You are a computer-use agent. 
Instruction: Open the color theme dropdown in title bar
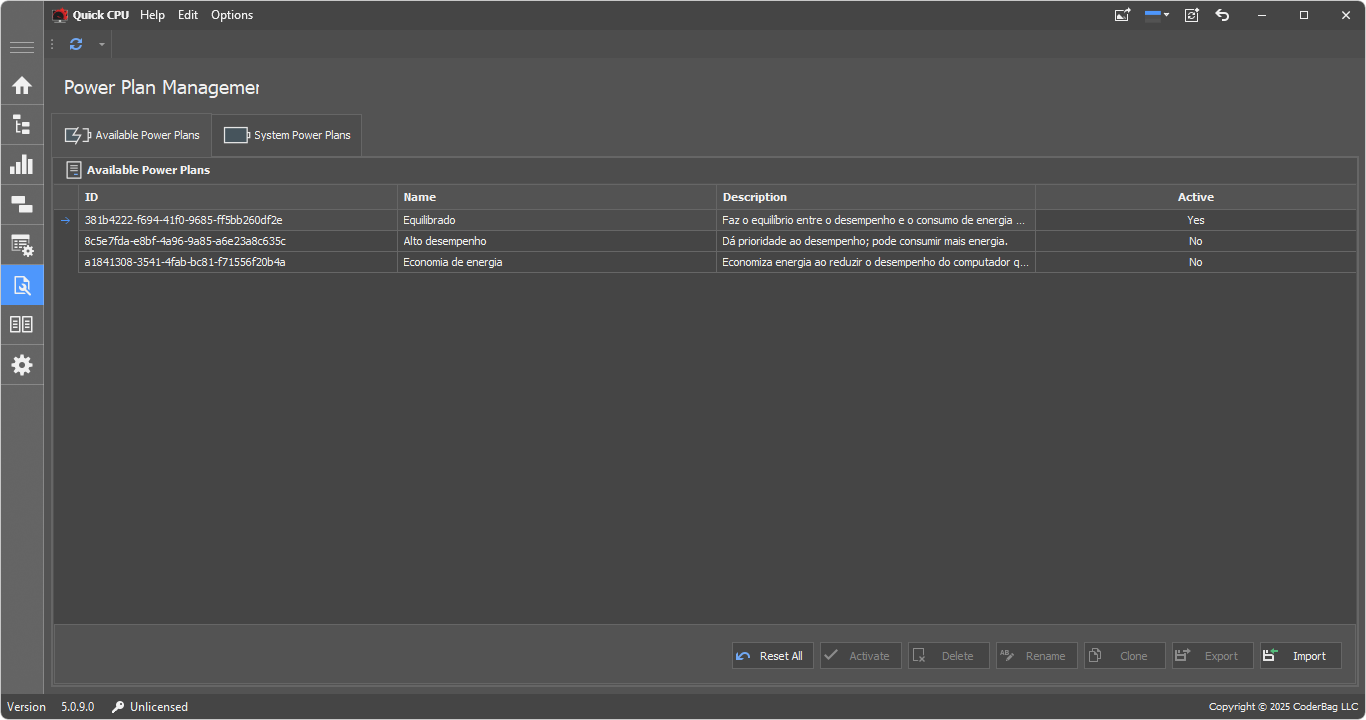[1158, 15]
